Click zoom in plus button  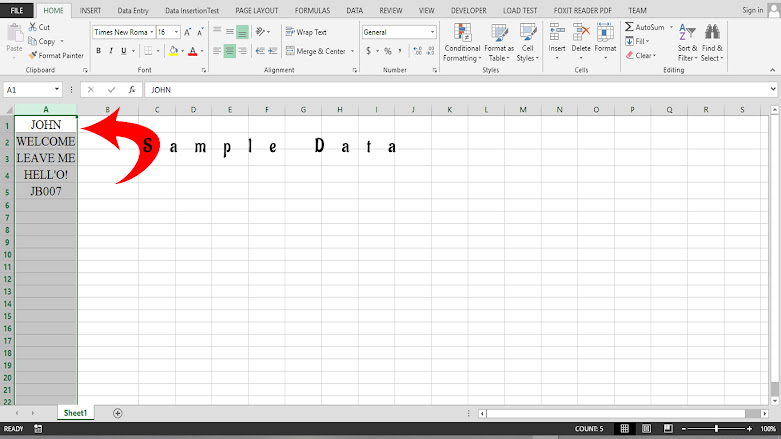[749, 429]
